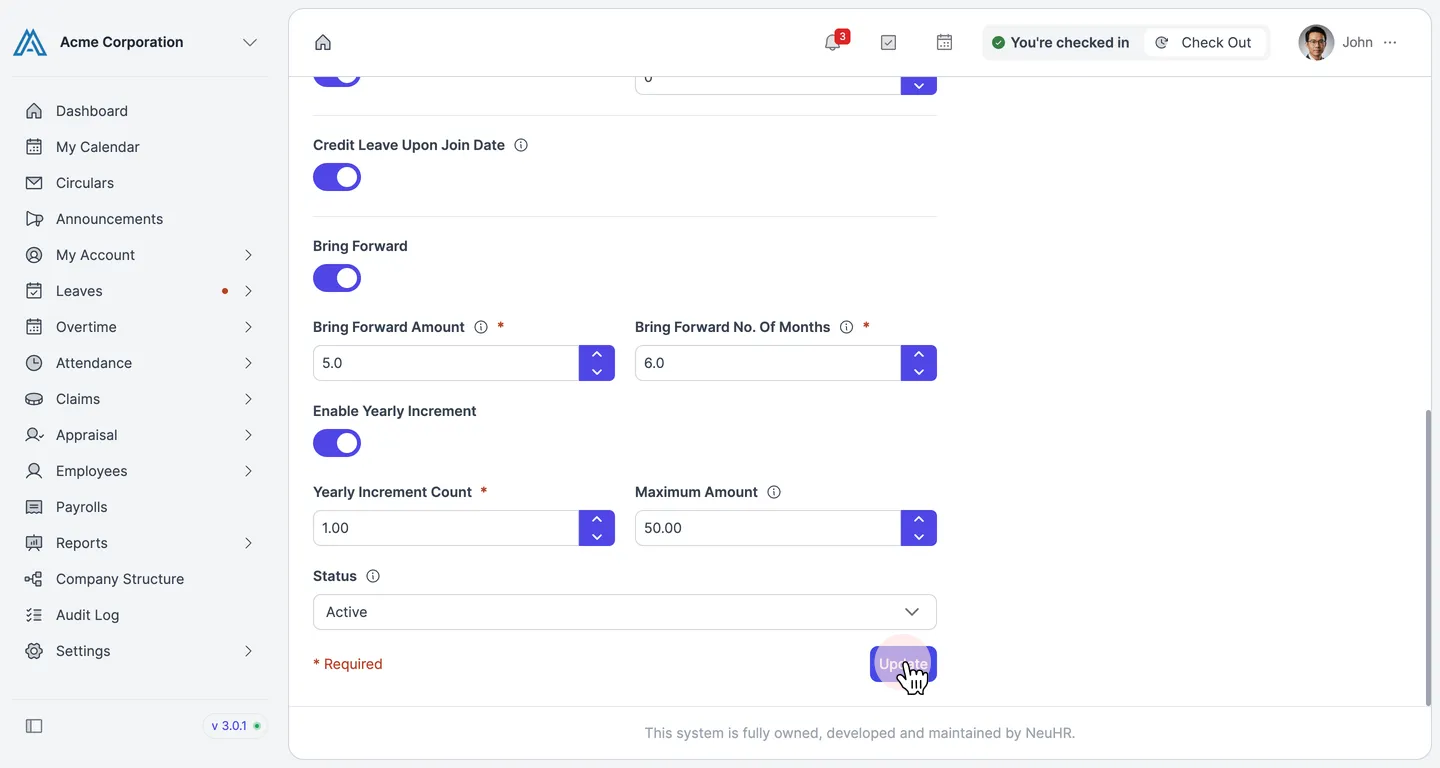Increase Yearly Increment Count
The image size is (1440, 768).
tap(597, 519)
